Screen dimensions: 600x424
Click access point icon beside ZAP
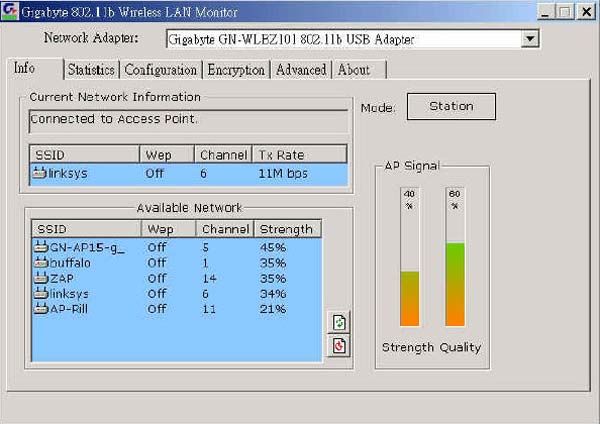[41, 278]
